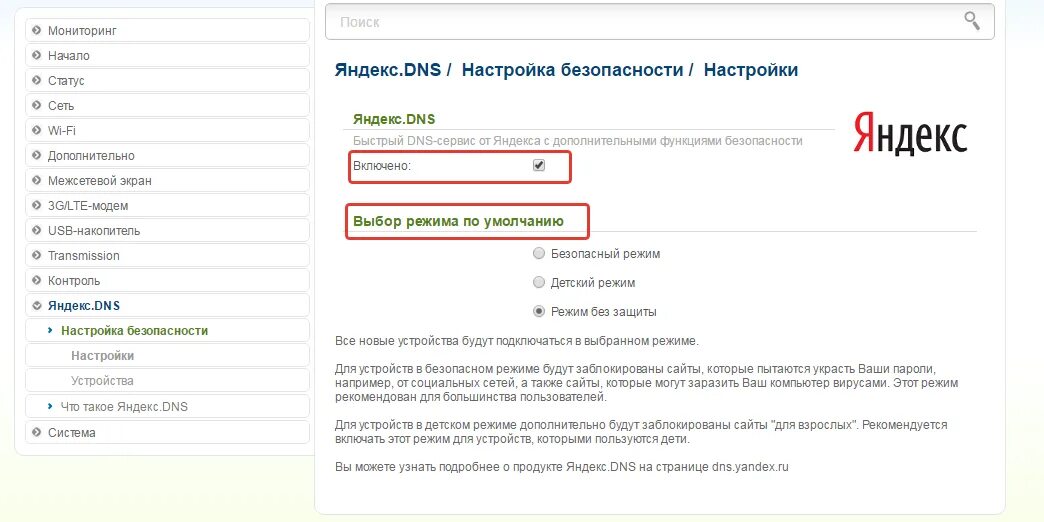Open the Статус section
This screenshot has height=522, width=1044.
(167, 81)
